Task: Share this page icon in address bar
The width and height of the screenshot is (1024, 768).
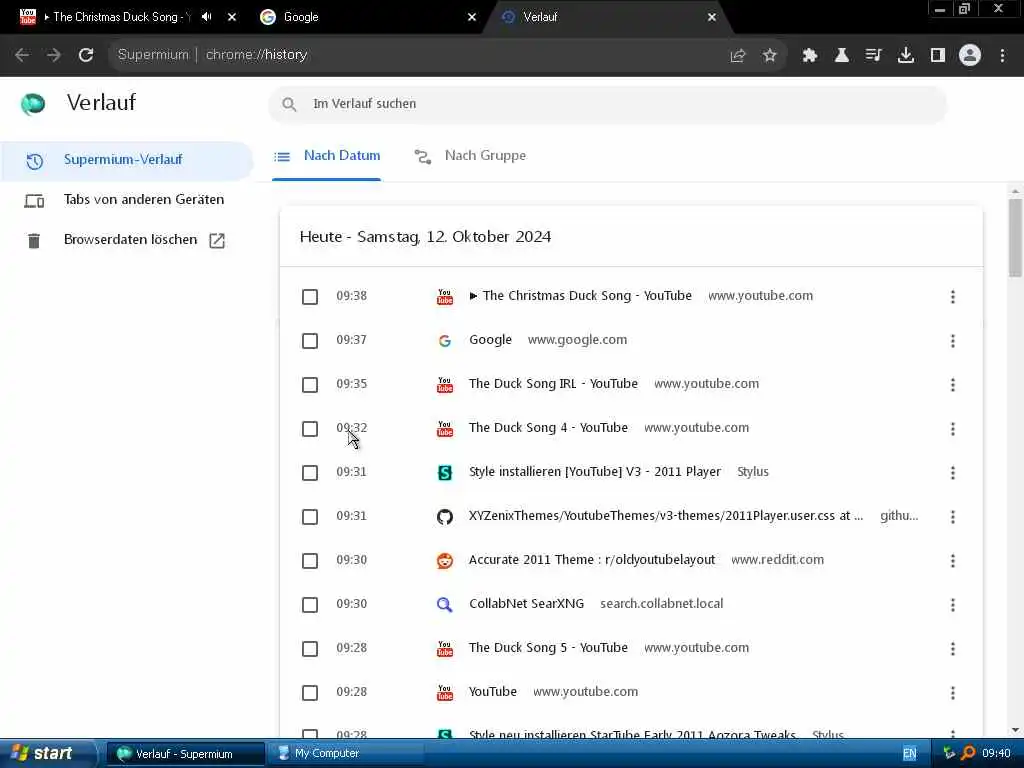Action: (738, 56)
